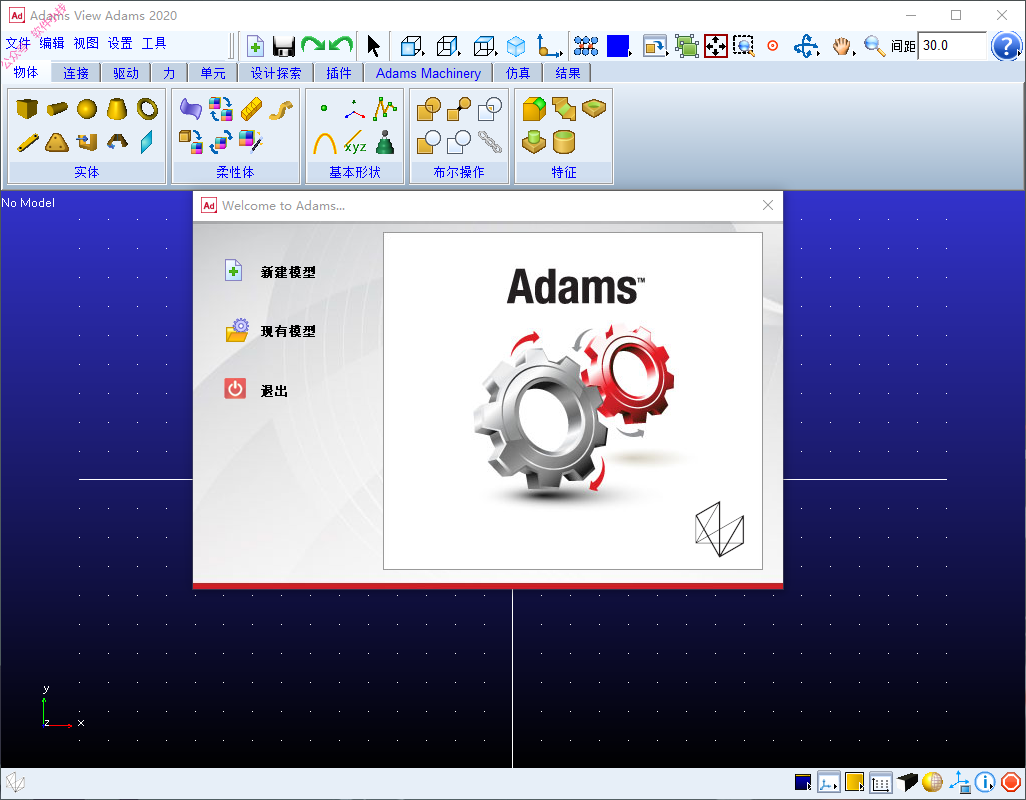
Task: Click the red center target icon
Action: pos(773,46)
